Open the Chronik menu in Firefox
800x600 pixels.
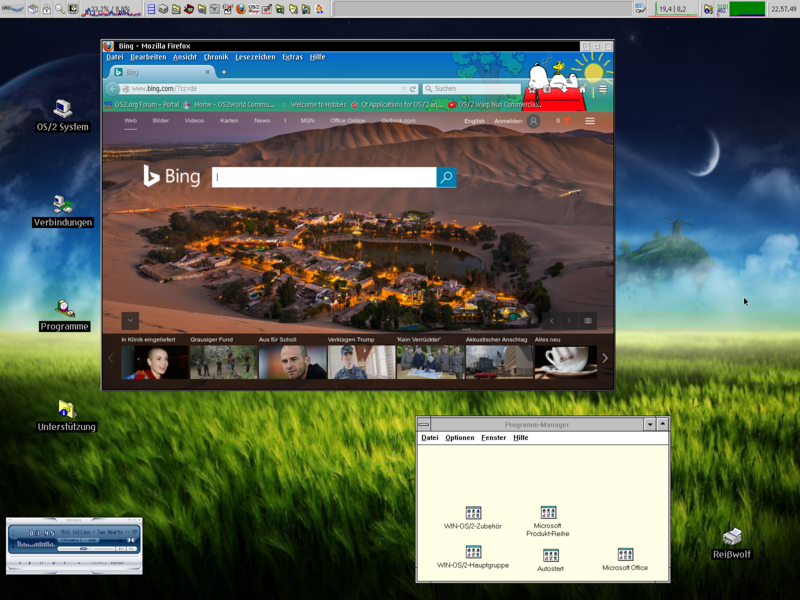tap(216, 57)
